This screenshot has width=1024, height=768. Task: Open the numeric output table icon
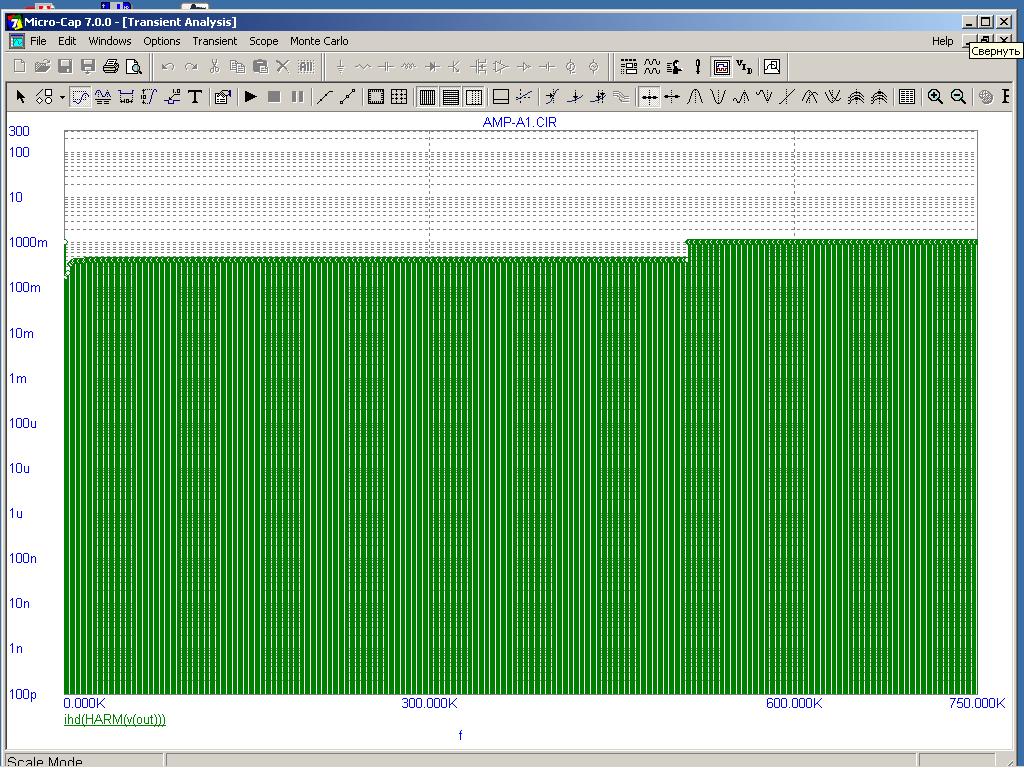point(906,97)
